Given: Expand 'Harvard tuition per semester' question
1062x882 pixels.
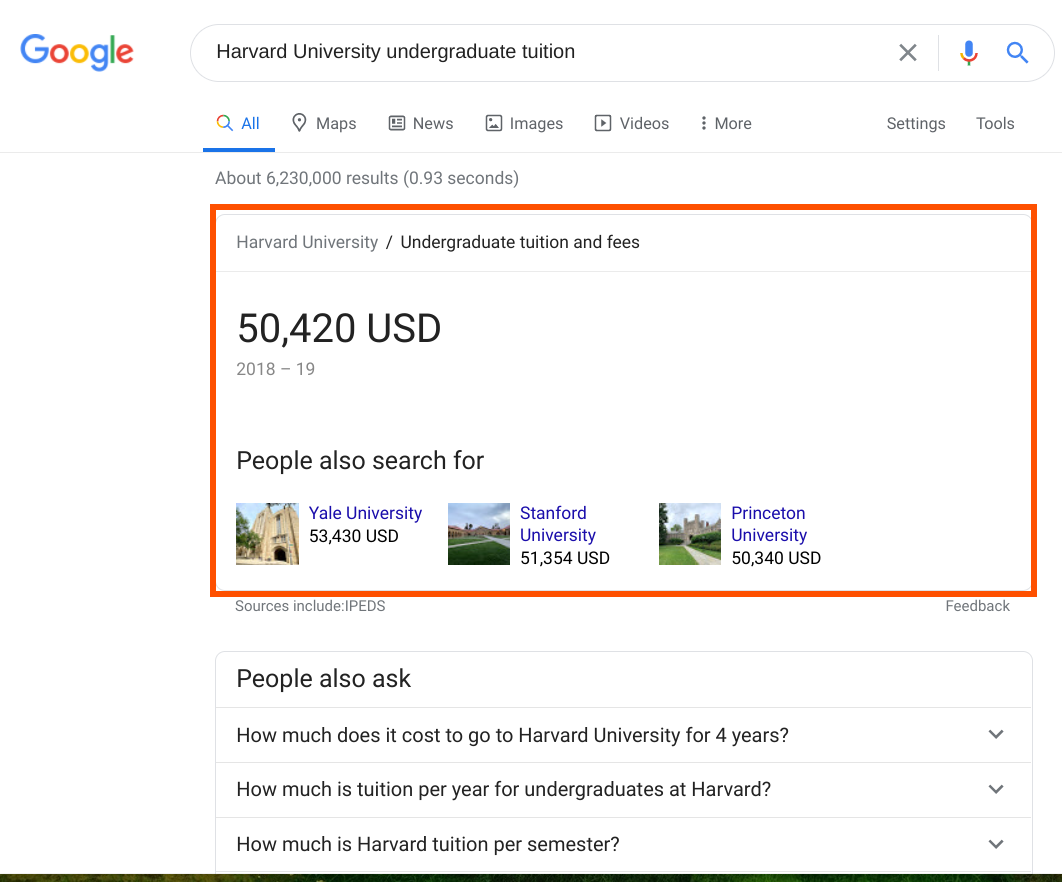Looking at the screenshot, I should point(623,844).
